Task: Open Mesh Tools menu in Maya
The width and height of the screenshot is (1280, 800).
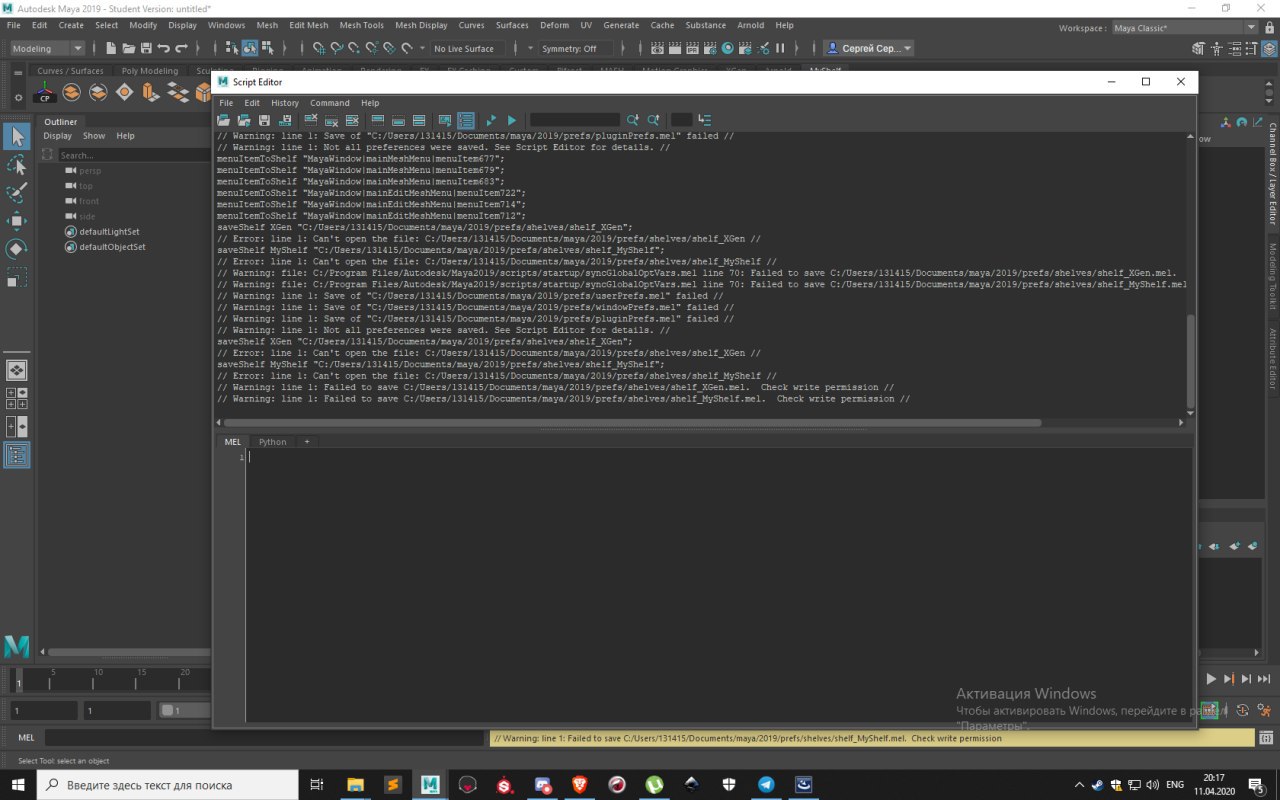Action: click(x=360, y=25)
